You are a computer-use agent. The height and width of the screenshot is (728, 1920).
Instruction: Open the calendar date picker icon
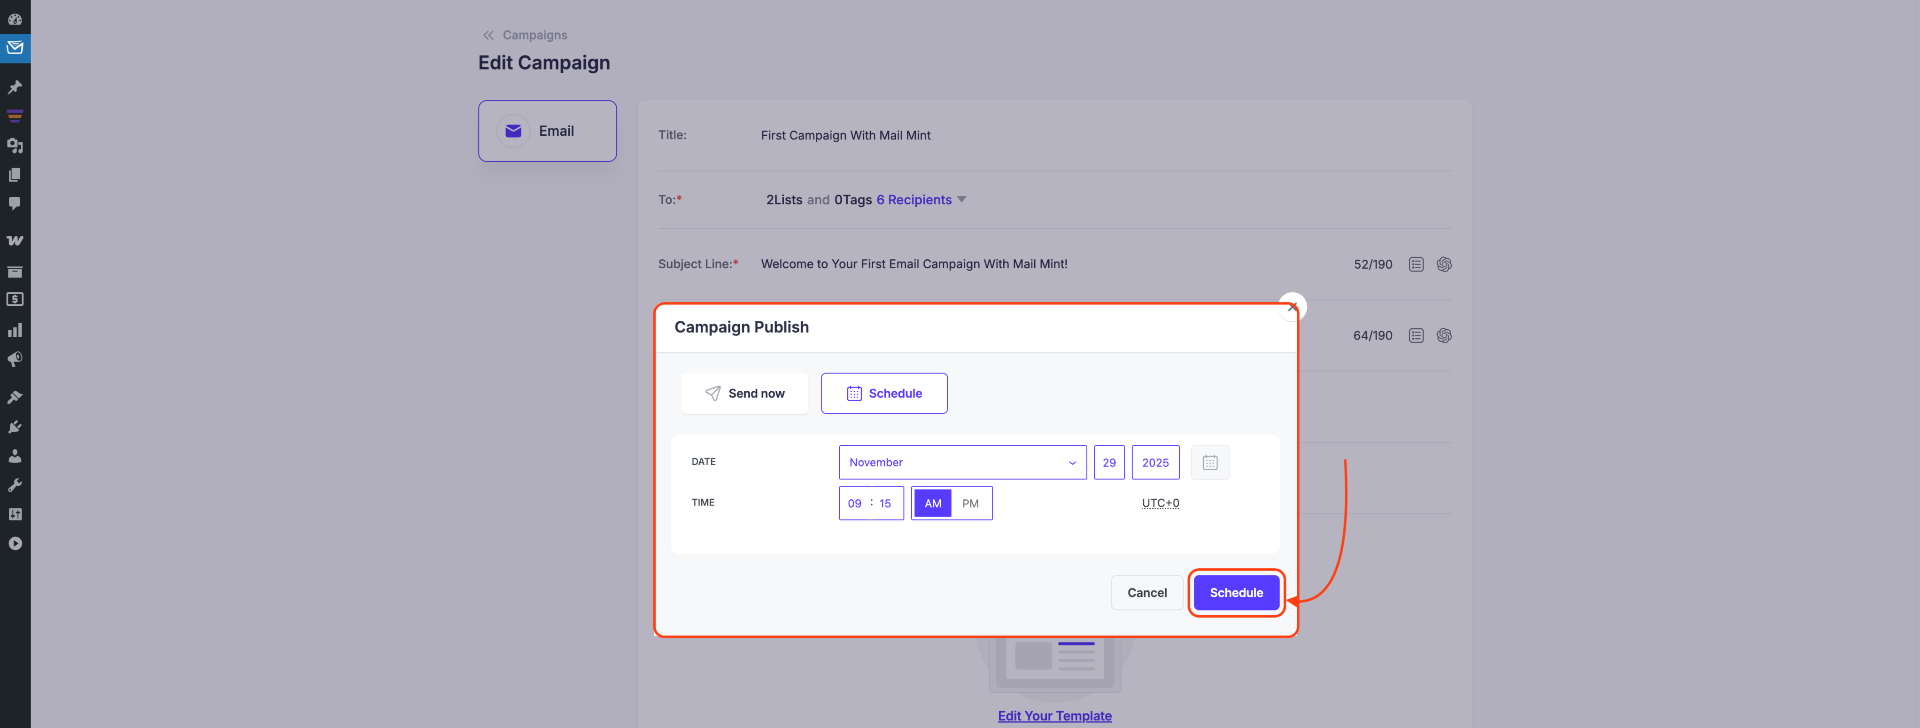[x=1210, y=462]
